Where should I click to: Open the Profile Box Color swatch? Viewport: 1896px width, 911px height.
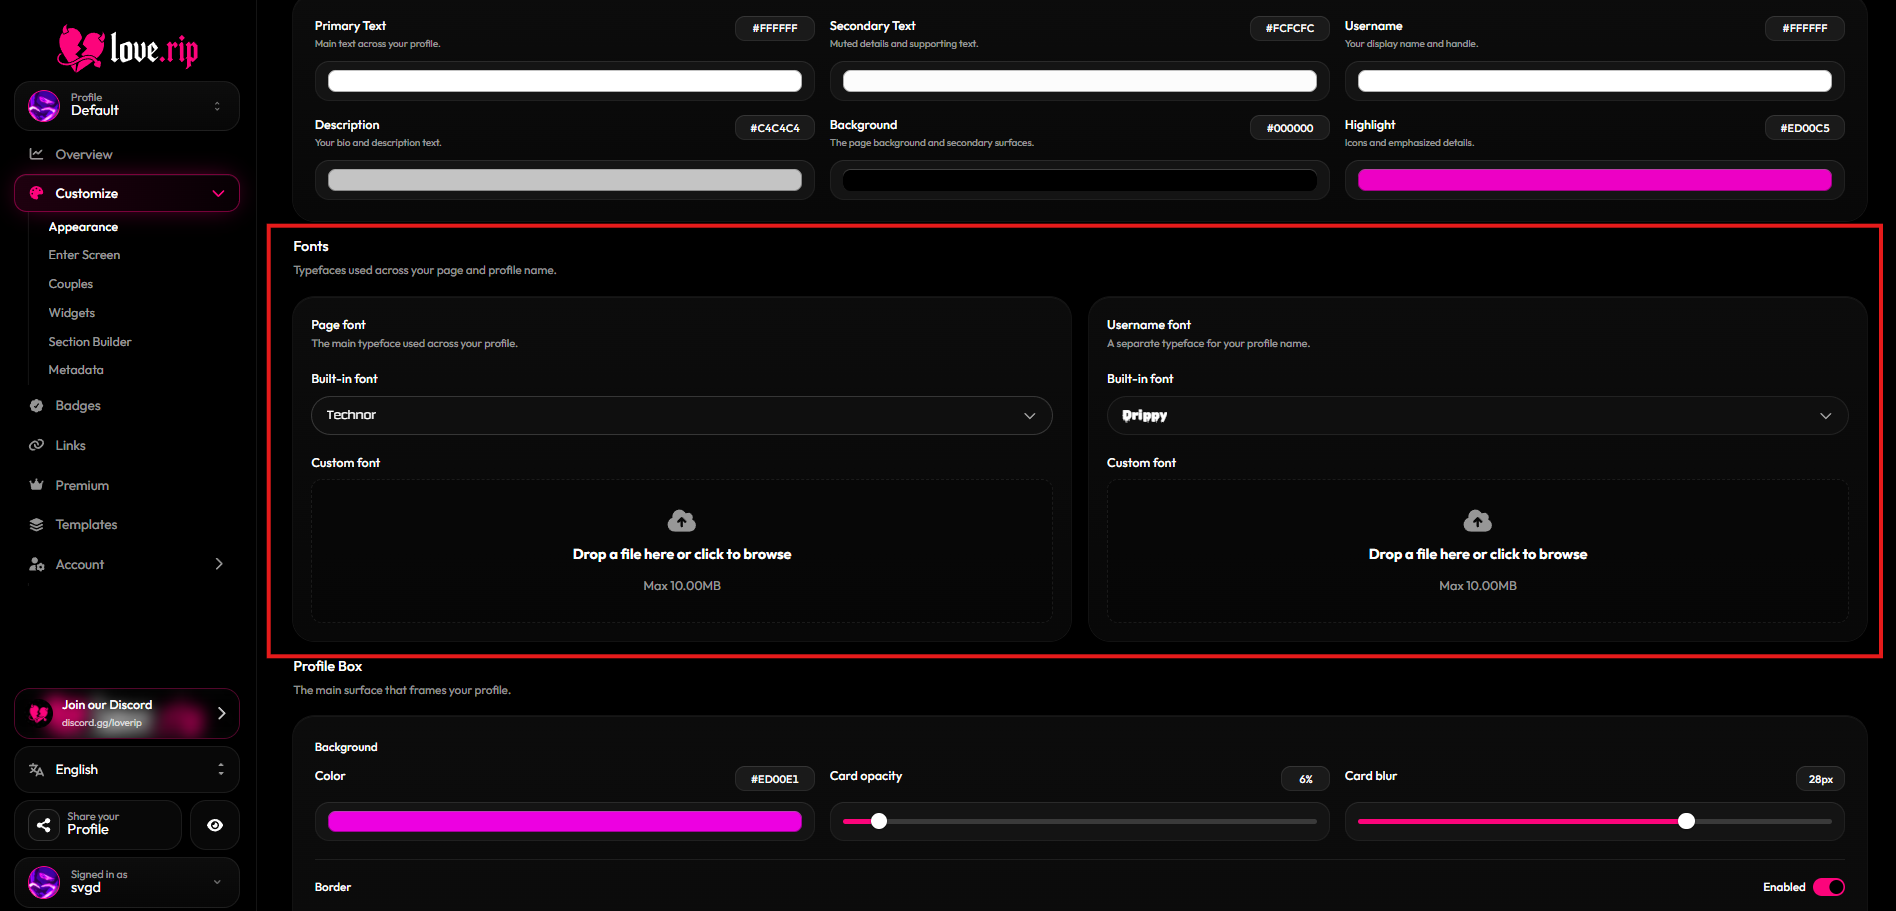coord(565,821)
